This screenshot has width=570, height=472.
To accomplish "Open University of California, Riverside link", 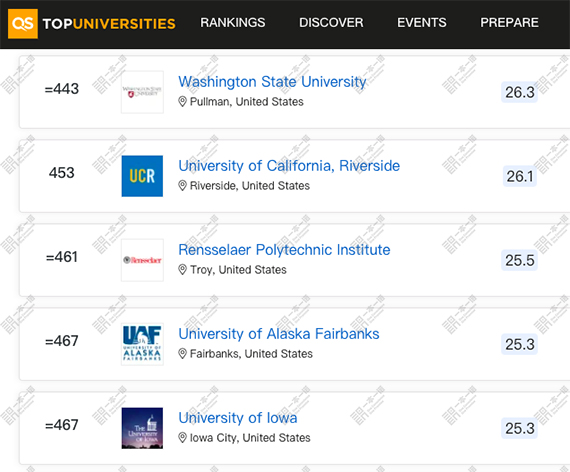I will coord(289,166).
